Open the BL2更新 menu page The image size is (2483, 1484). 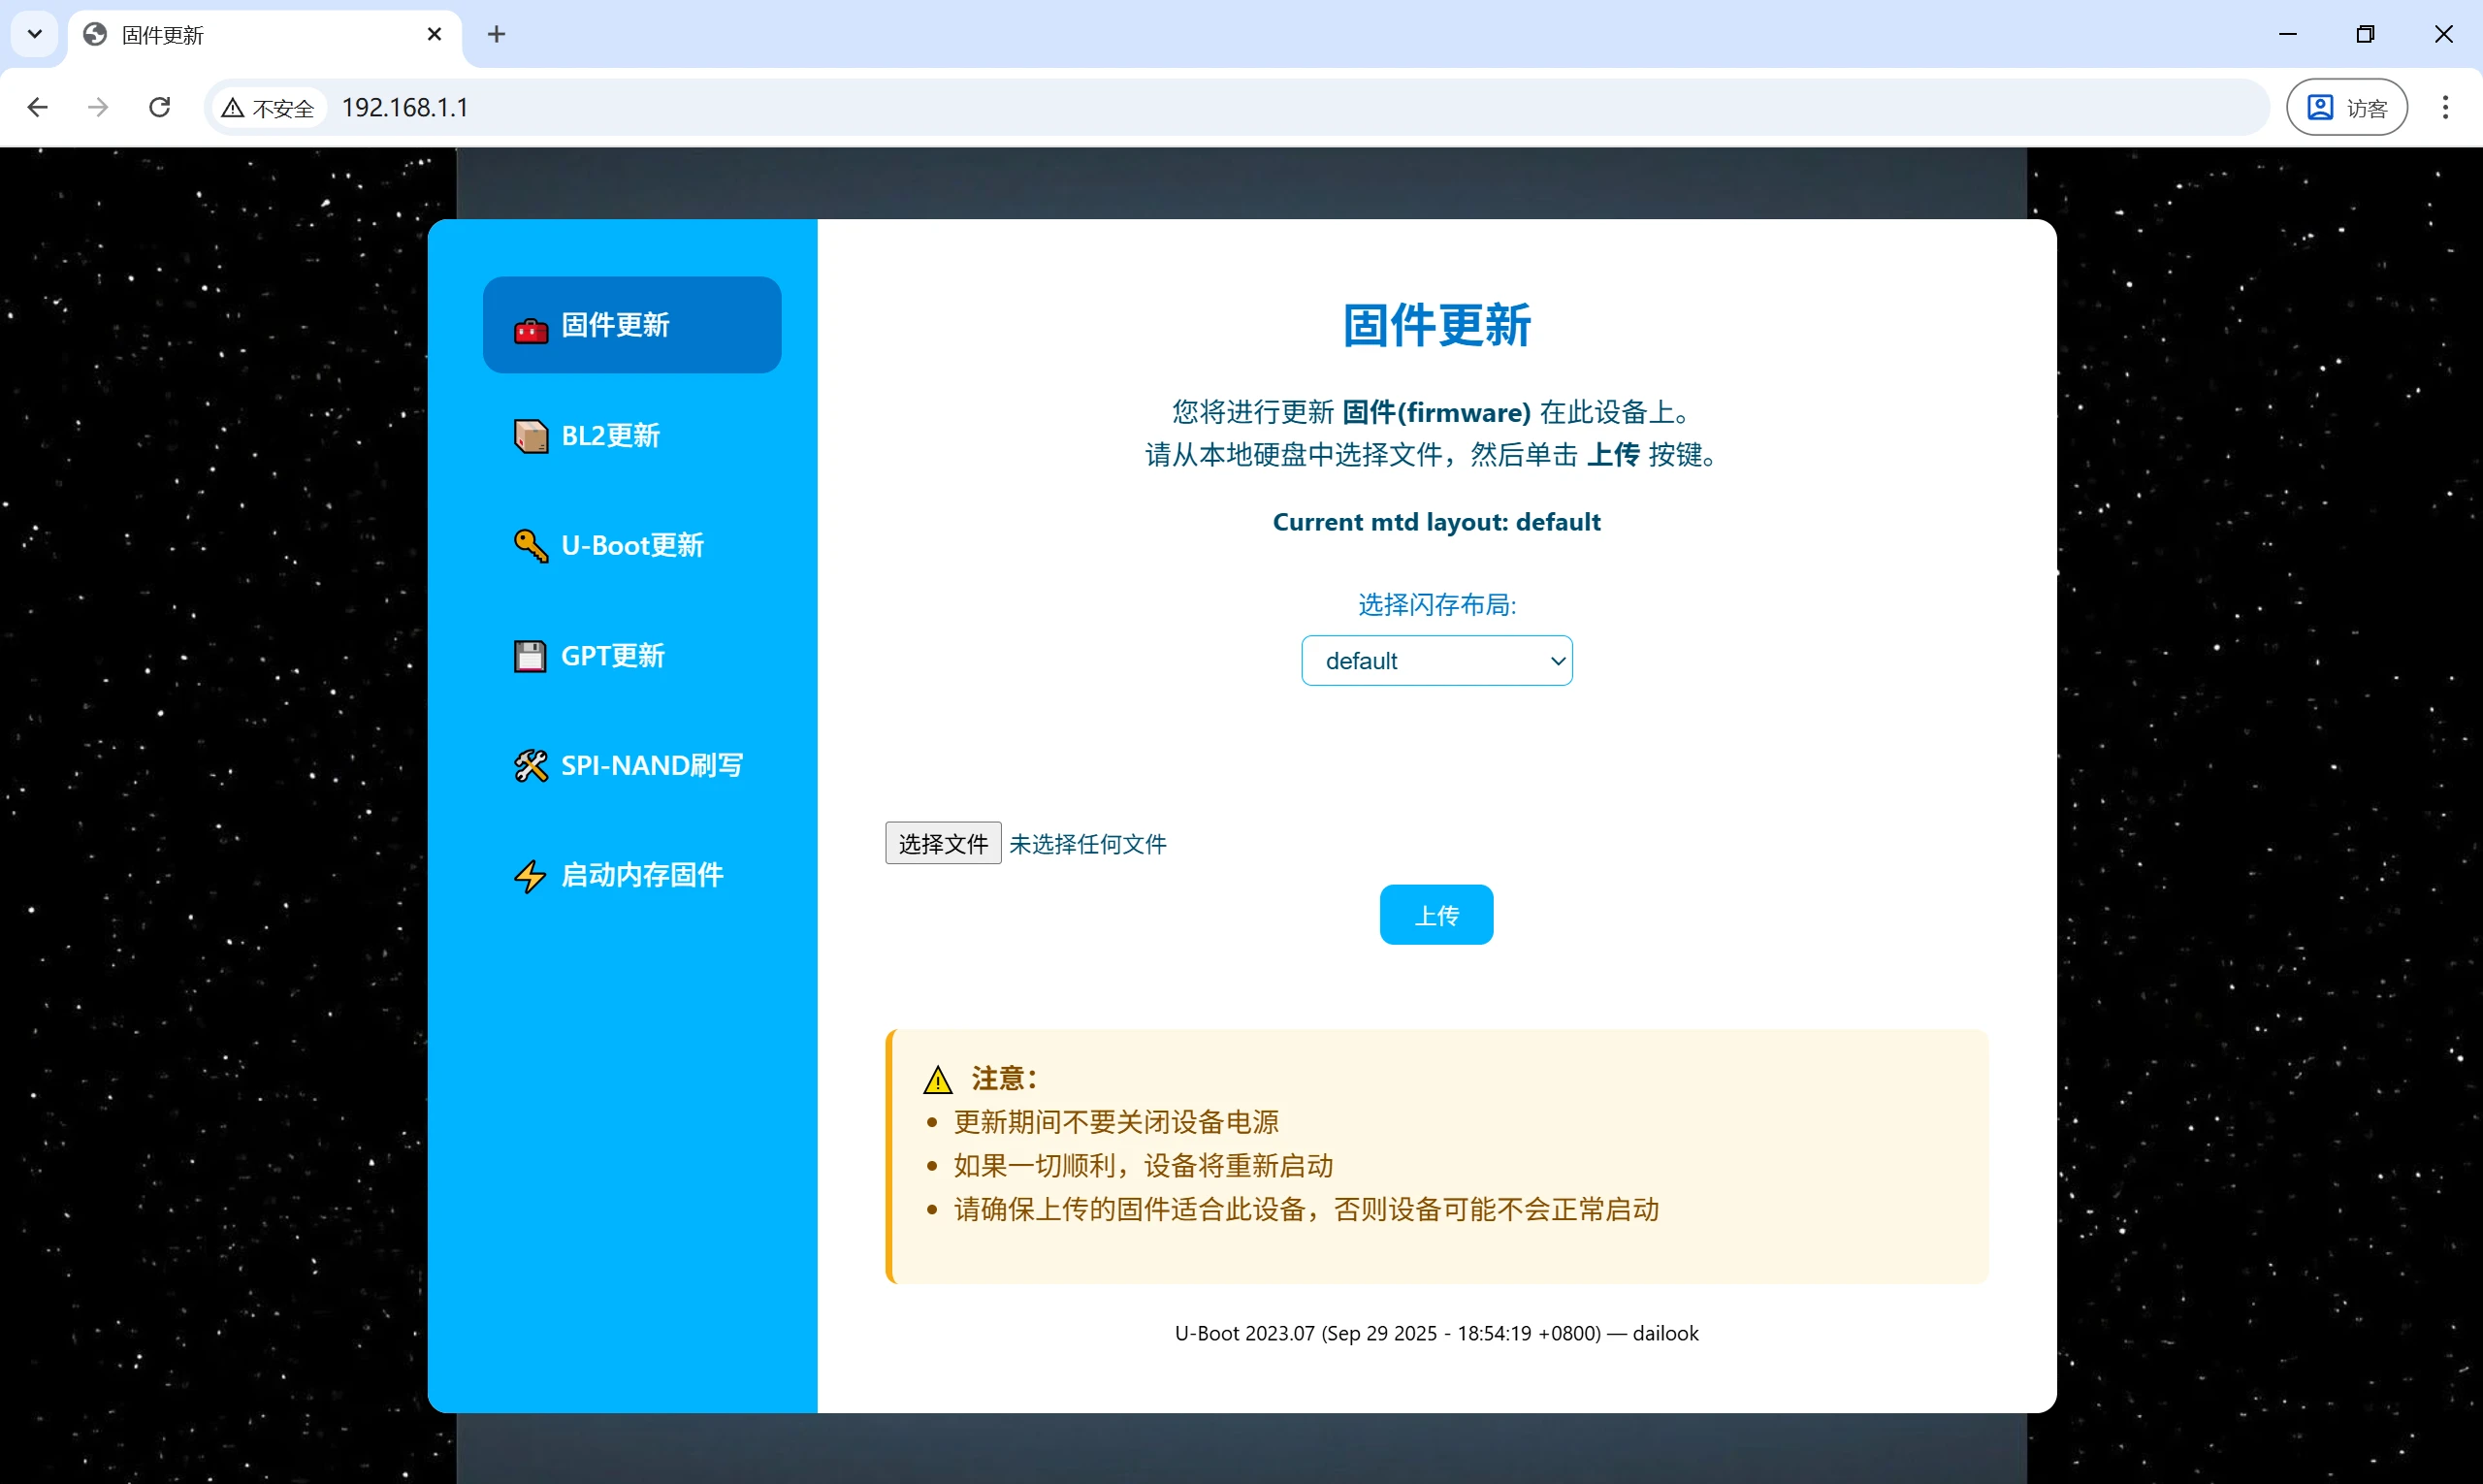[x=610, y=436]
